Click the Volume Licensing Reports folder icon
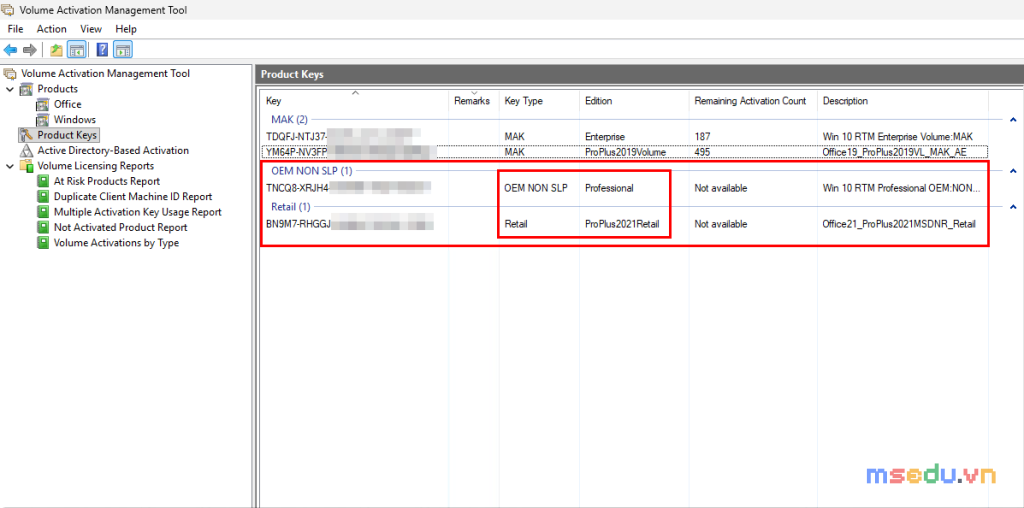The width and height of the screenshot is (1024, 508). coord(26,166)
